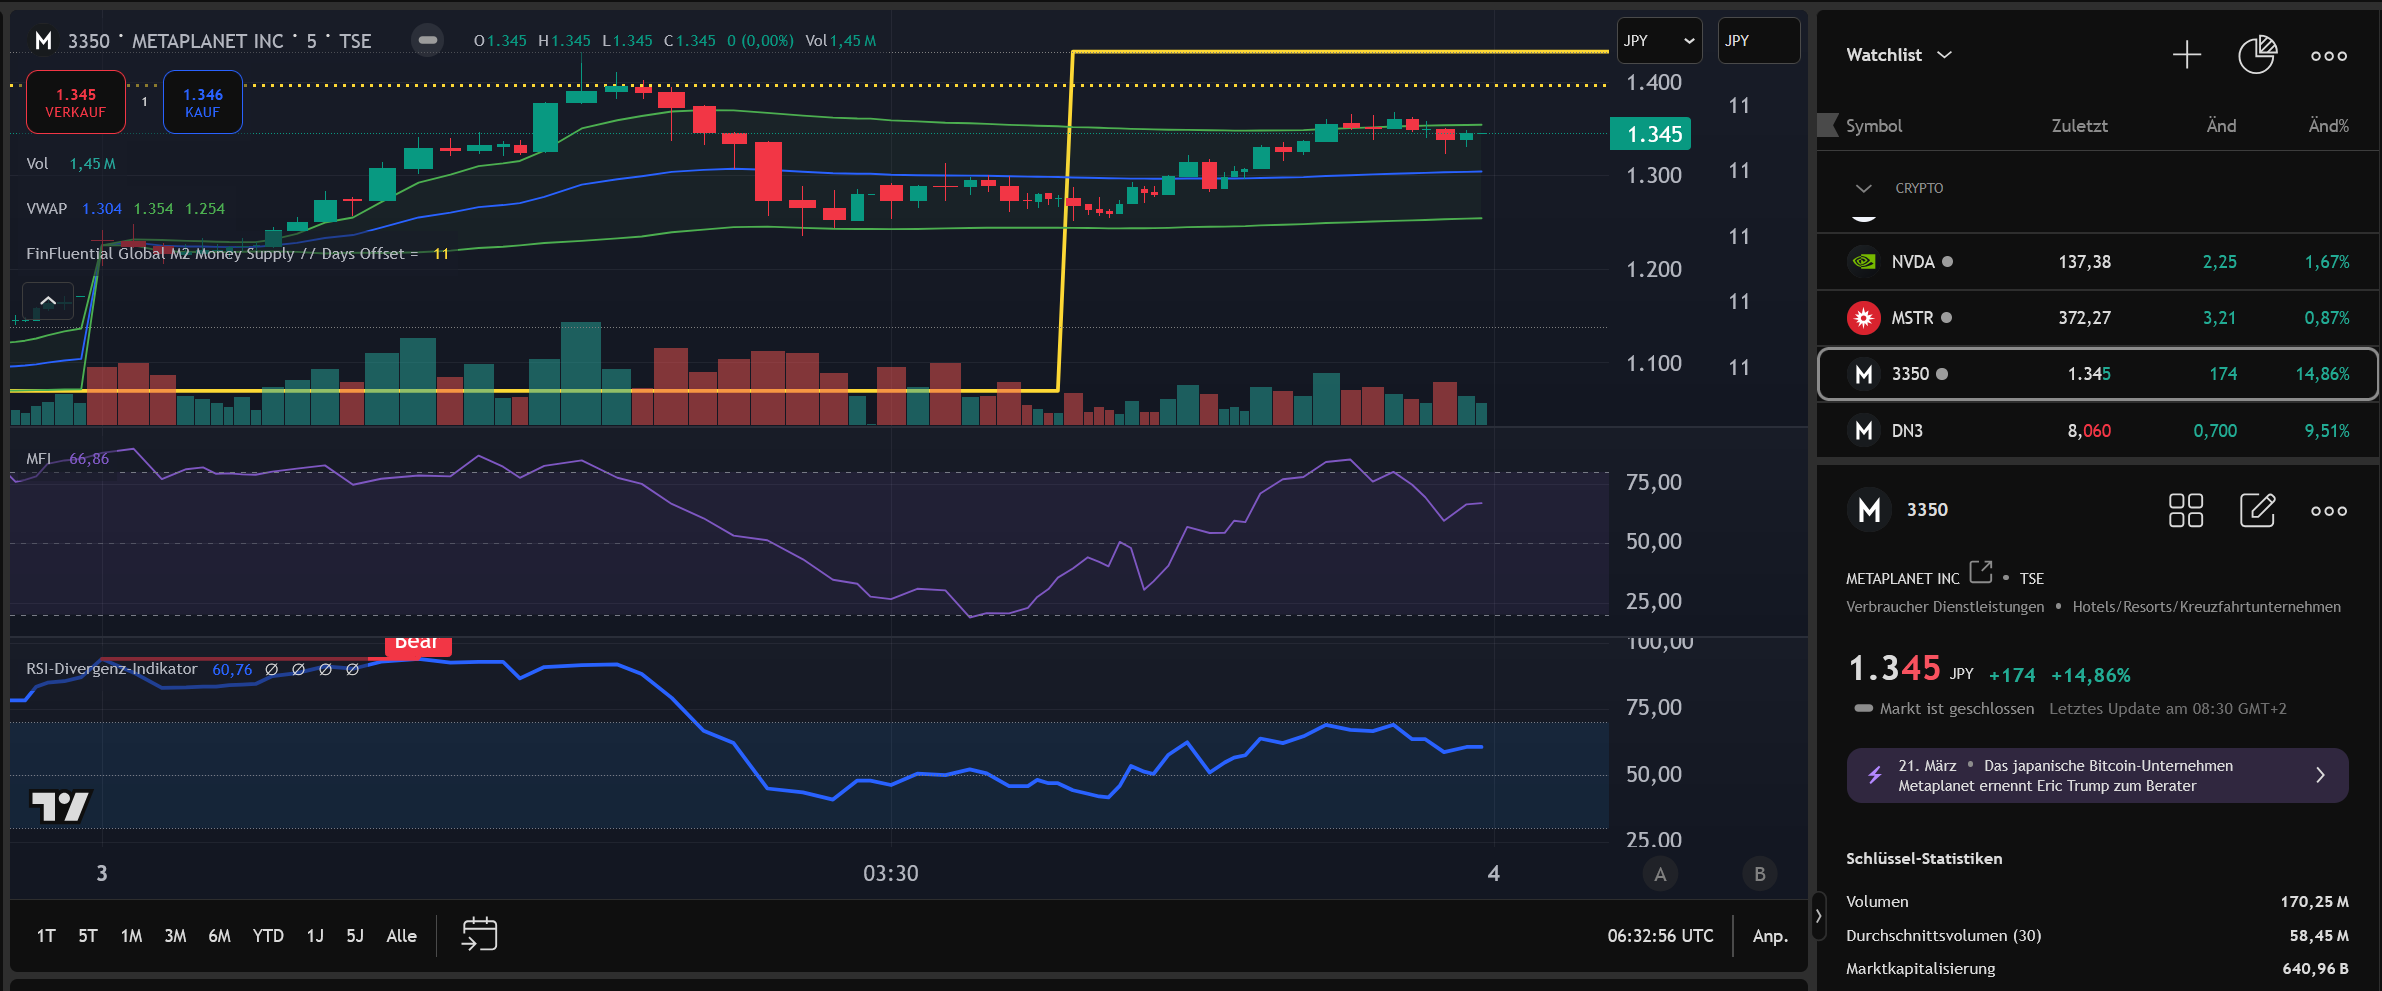Toggle the Anp. adjusted data button
The image size is (2382, 991).
1770,936
